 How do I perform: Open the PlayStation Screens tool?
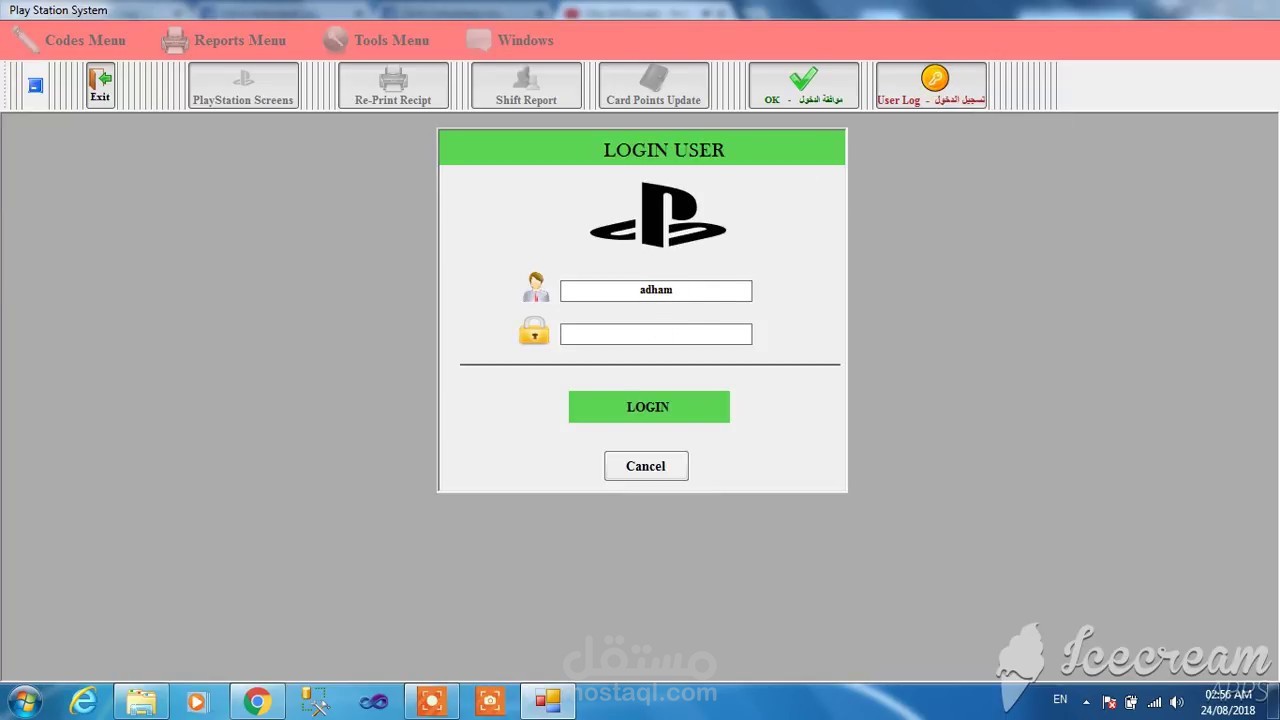(x=243, y=85)
